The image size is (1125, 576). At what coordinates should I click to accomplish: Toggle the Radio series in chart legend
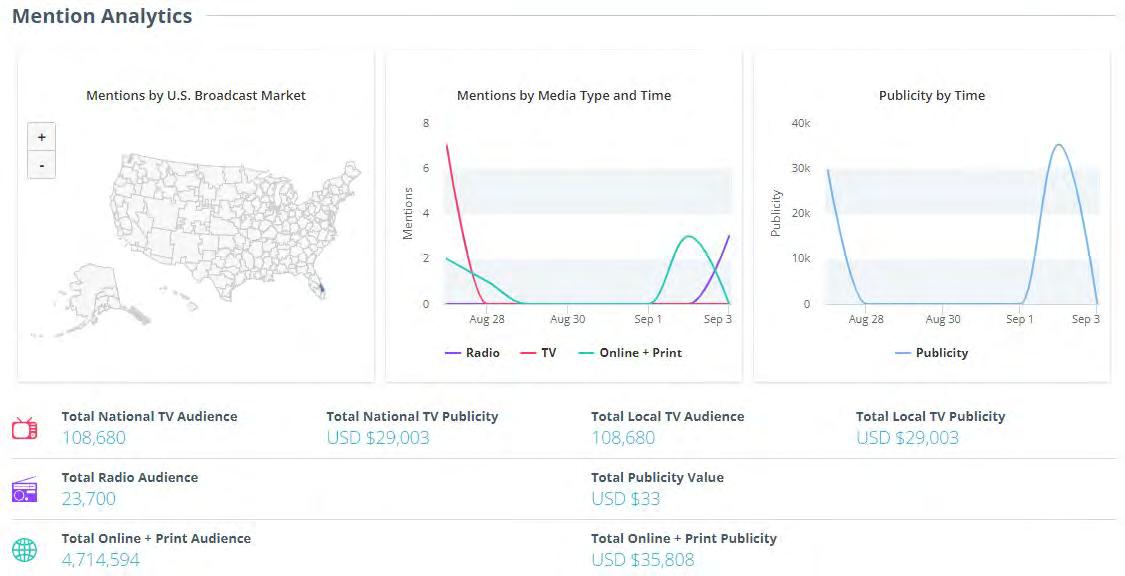tap(471, 352)
